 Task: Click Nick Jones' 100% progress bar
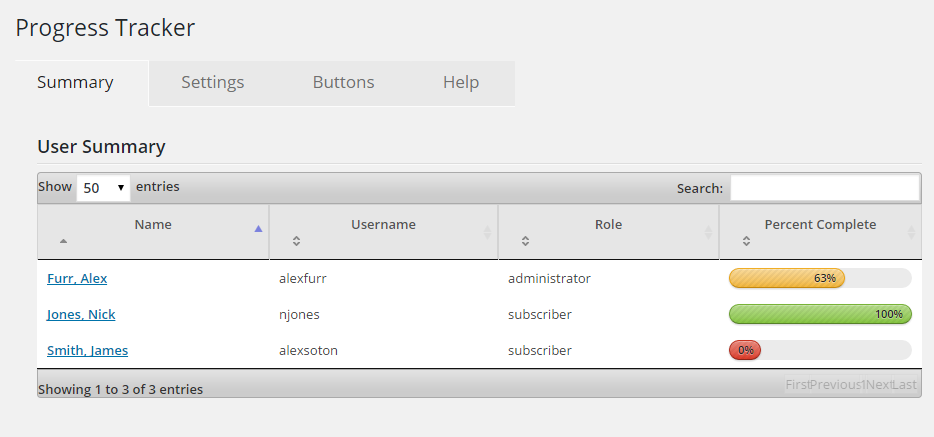click(x=820, y=314)
